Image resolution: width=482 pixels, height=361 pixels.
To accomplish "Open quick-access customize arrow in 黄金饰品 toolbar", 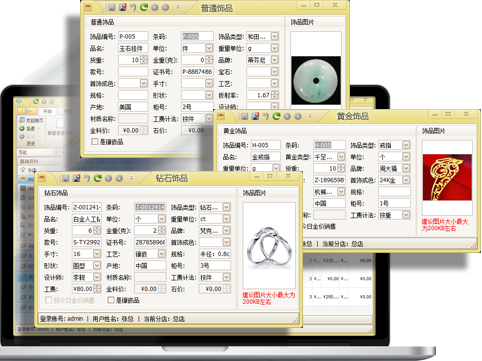I will click(310, 116).
